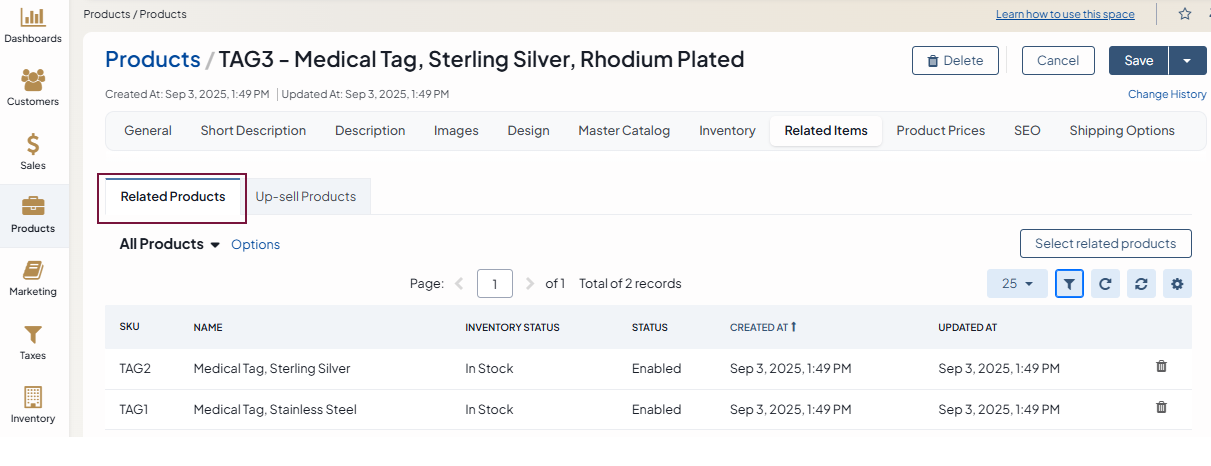Click the Select related products button
1211x466 pixels.
(x=1105, y=244)
